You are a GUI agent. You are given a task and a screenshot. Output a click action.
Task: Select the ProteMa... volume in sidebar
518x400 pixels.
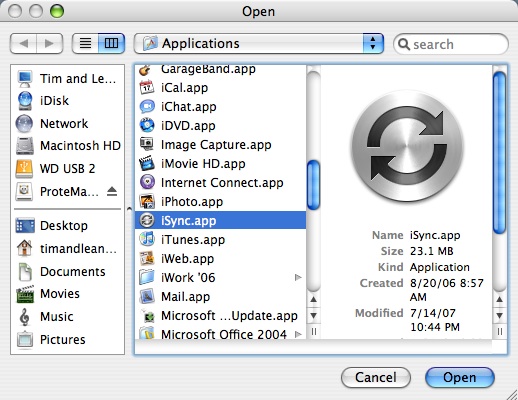69,192
